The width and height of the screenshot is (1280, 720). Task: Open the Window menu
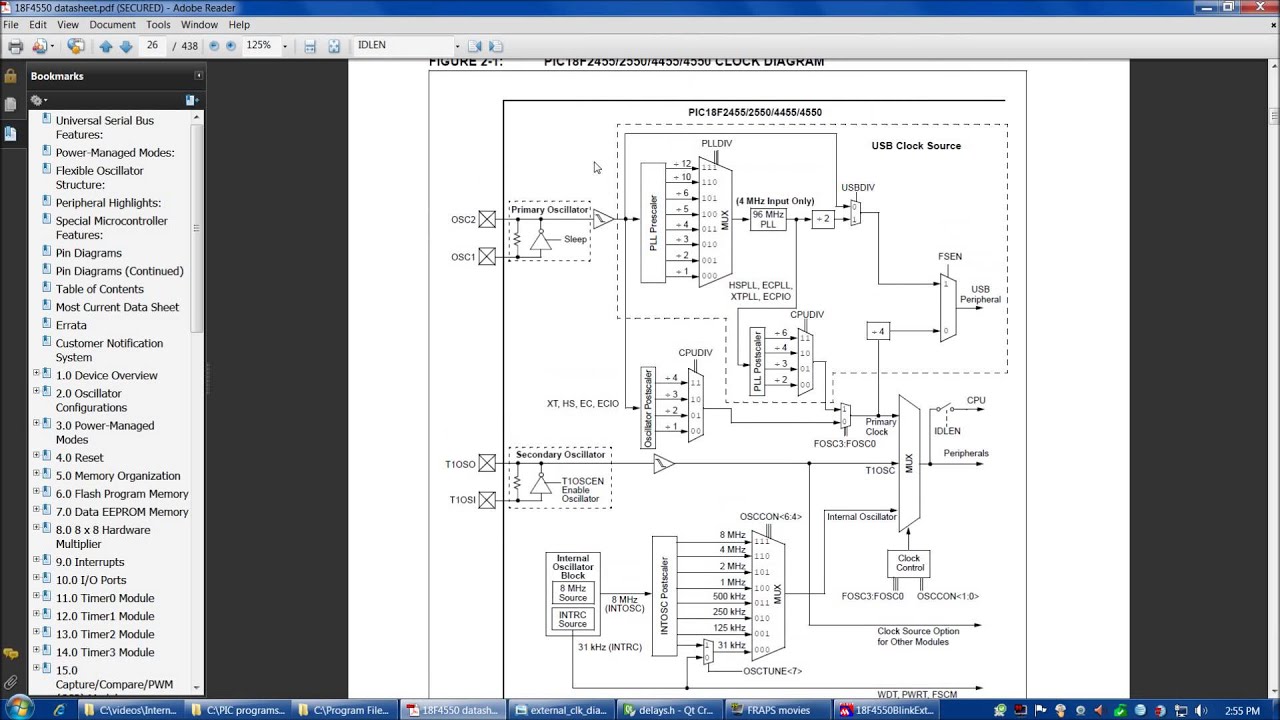[x=199, y=24]
